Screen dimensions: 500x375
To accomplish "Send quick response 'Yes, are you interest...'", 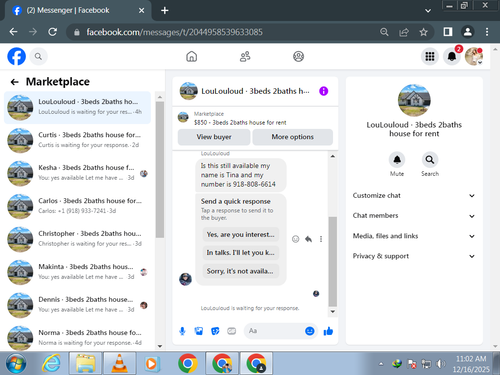I will [240, 235].
